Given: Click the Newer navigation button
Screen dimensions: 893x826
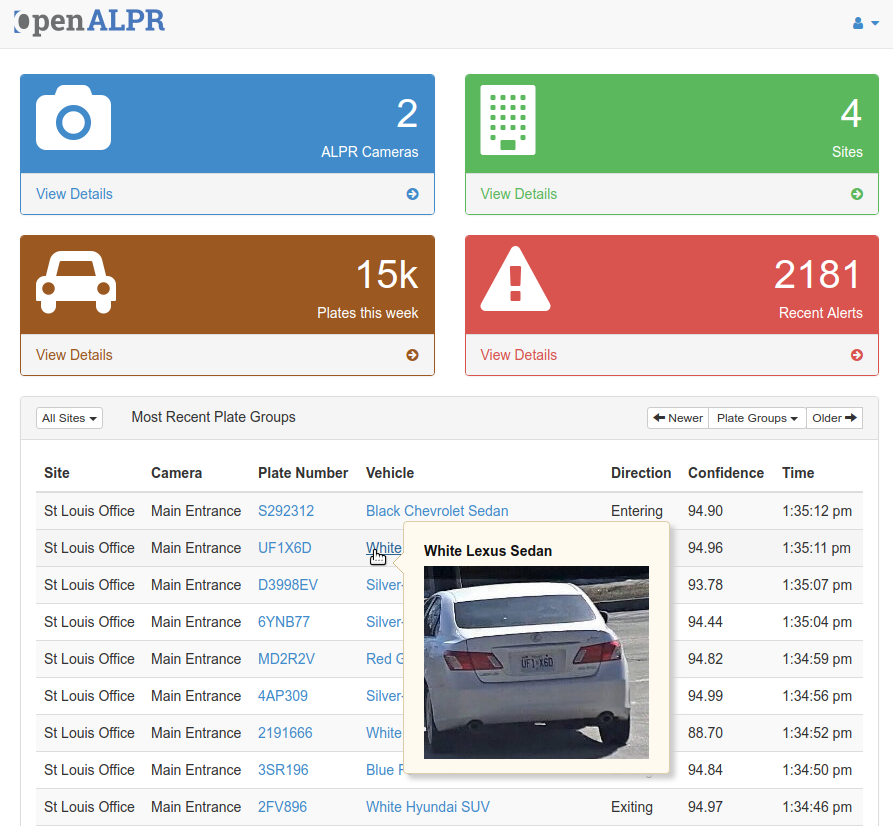Looking at the screenshot, I should [x=677, y=417].
